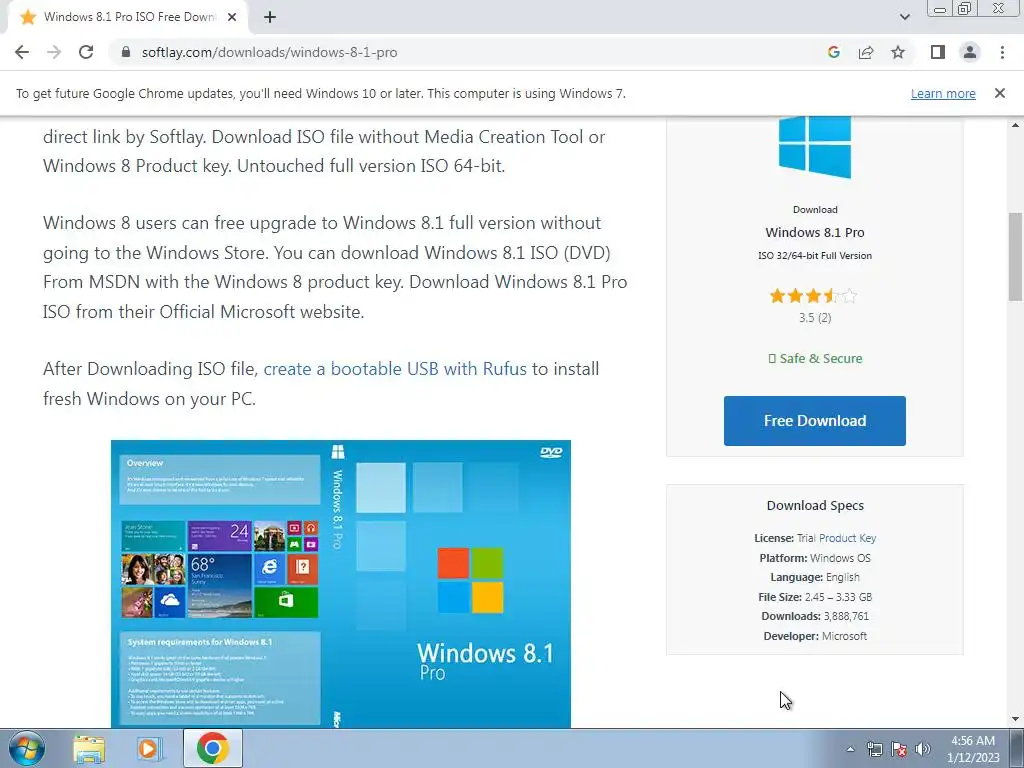Click the page vertical scrollbar thumb
The width and height of the screenshot is (1024, 768).
pos(1016,256)
